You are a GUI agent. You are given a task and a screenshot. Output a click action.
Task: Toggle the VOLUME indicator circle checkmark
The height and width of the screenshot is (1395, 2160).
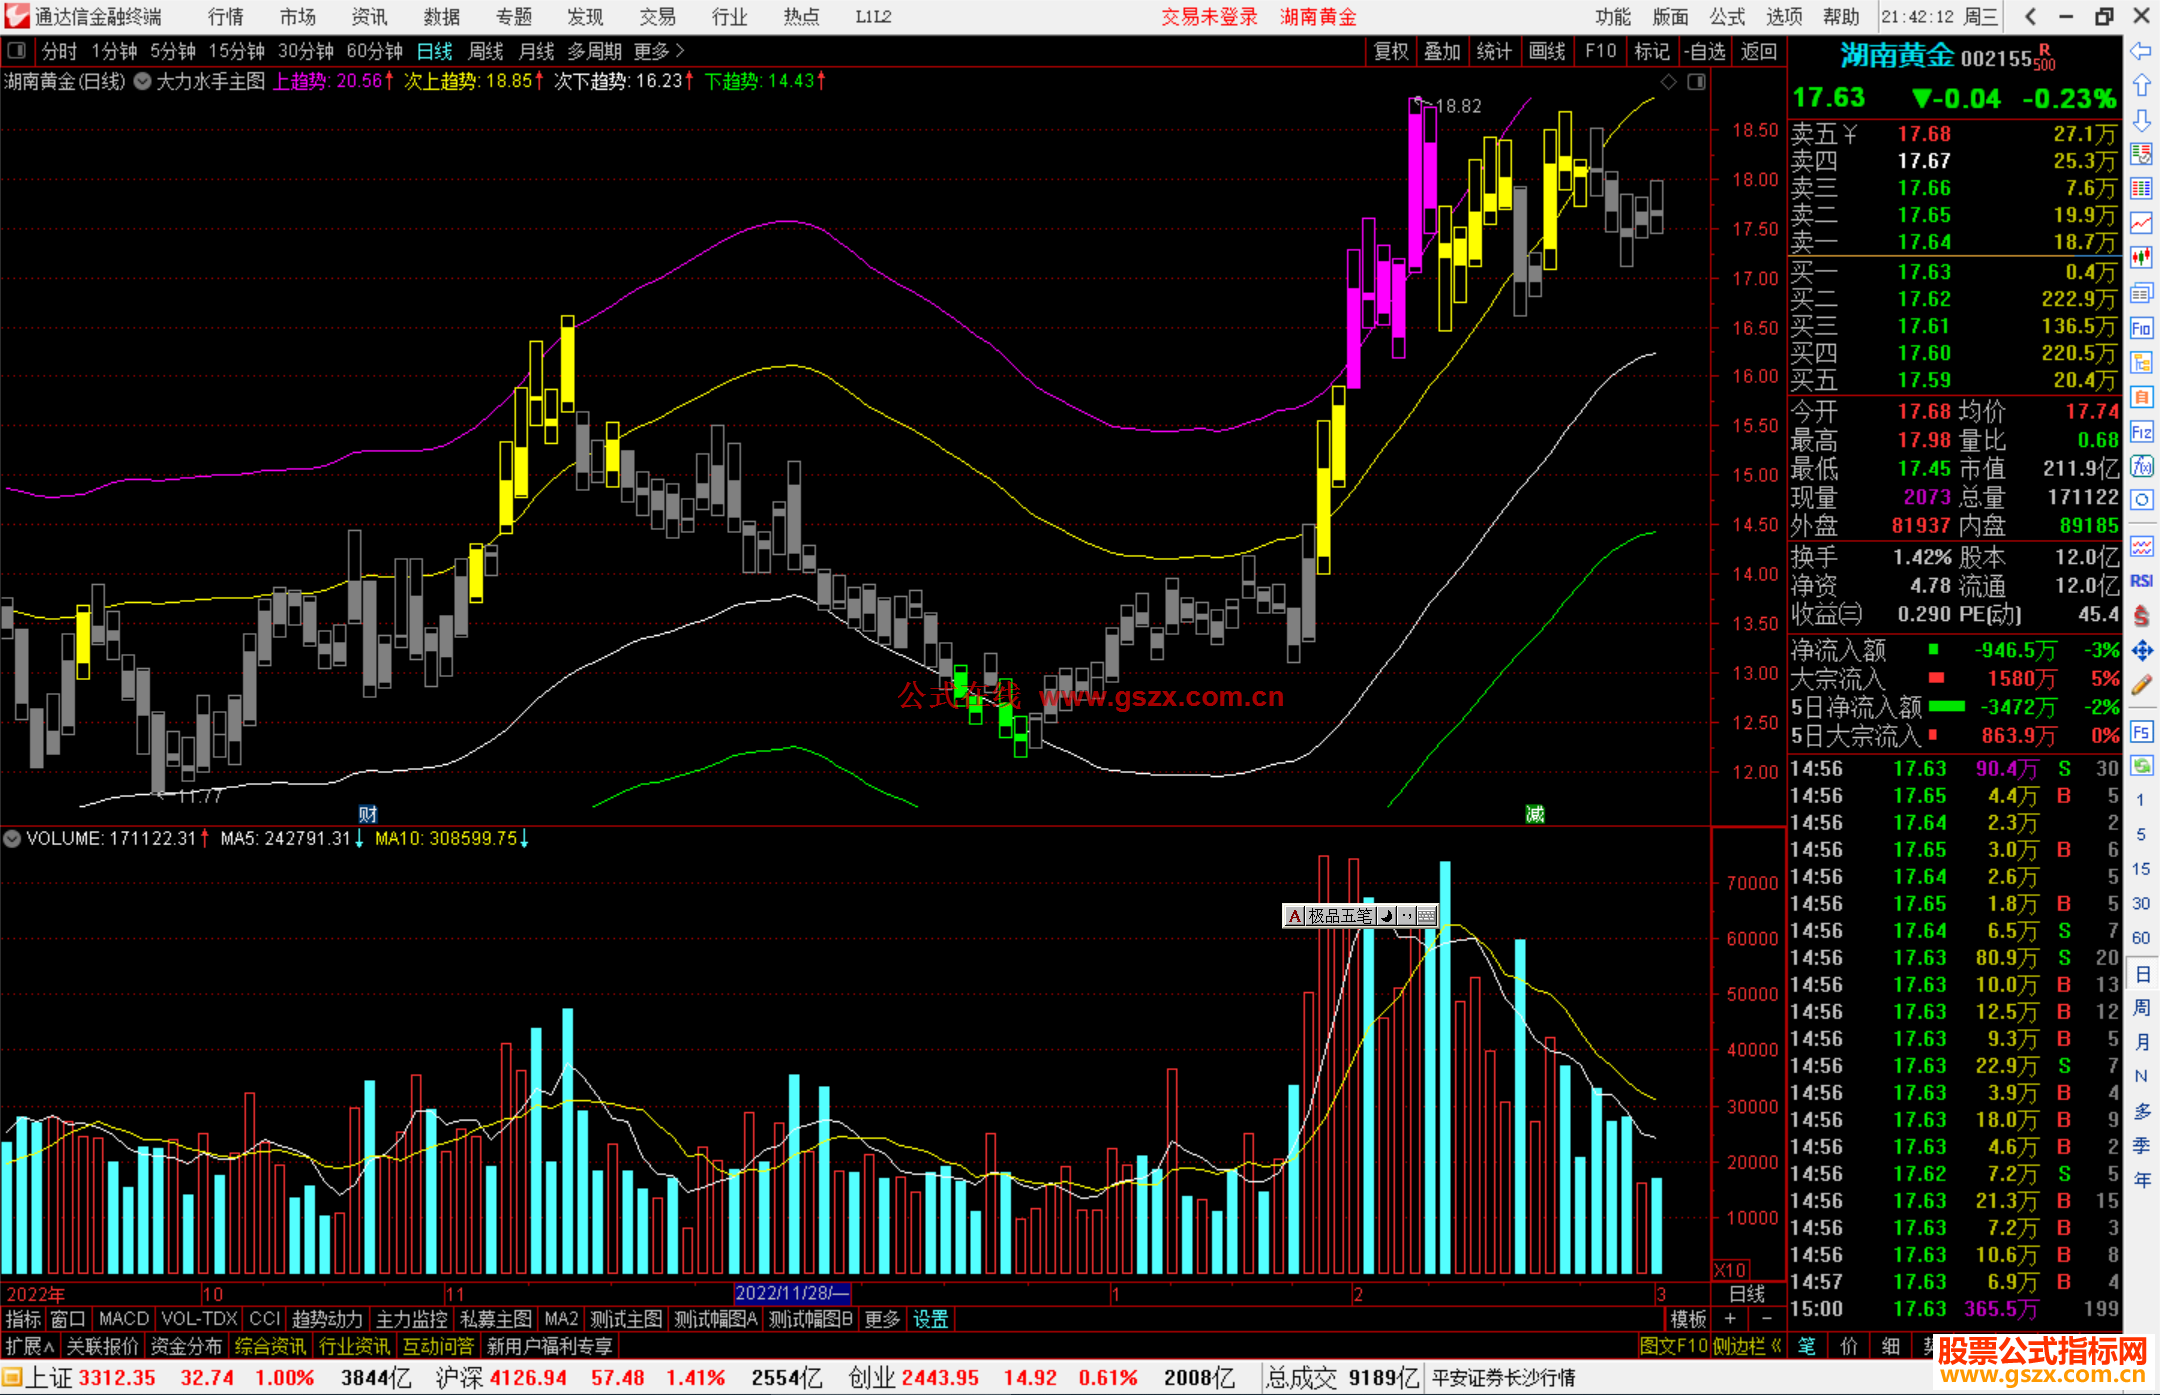point(12,839)
